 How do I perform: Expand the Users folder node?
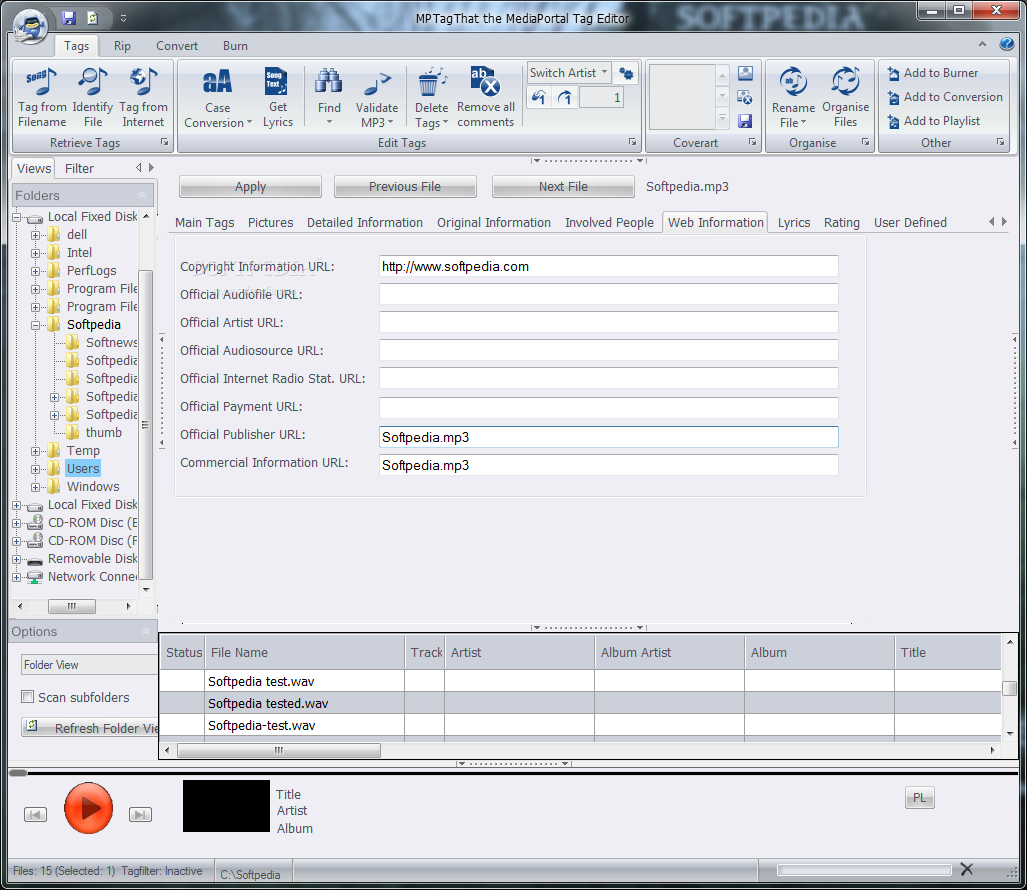tap(35, 469)
